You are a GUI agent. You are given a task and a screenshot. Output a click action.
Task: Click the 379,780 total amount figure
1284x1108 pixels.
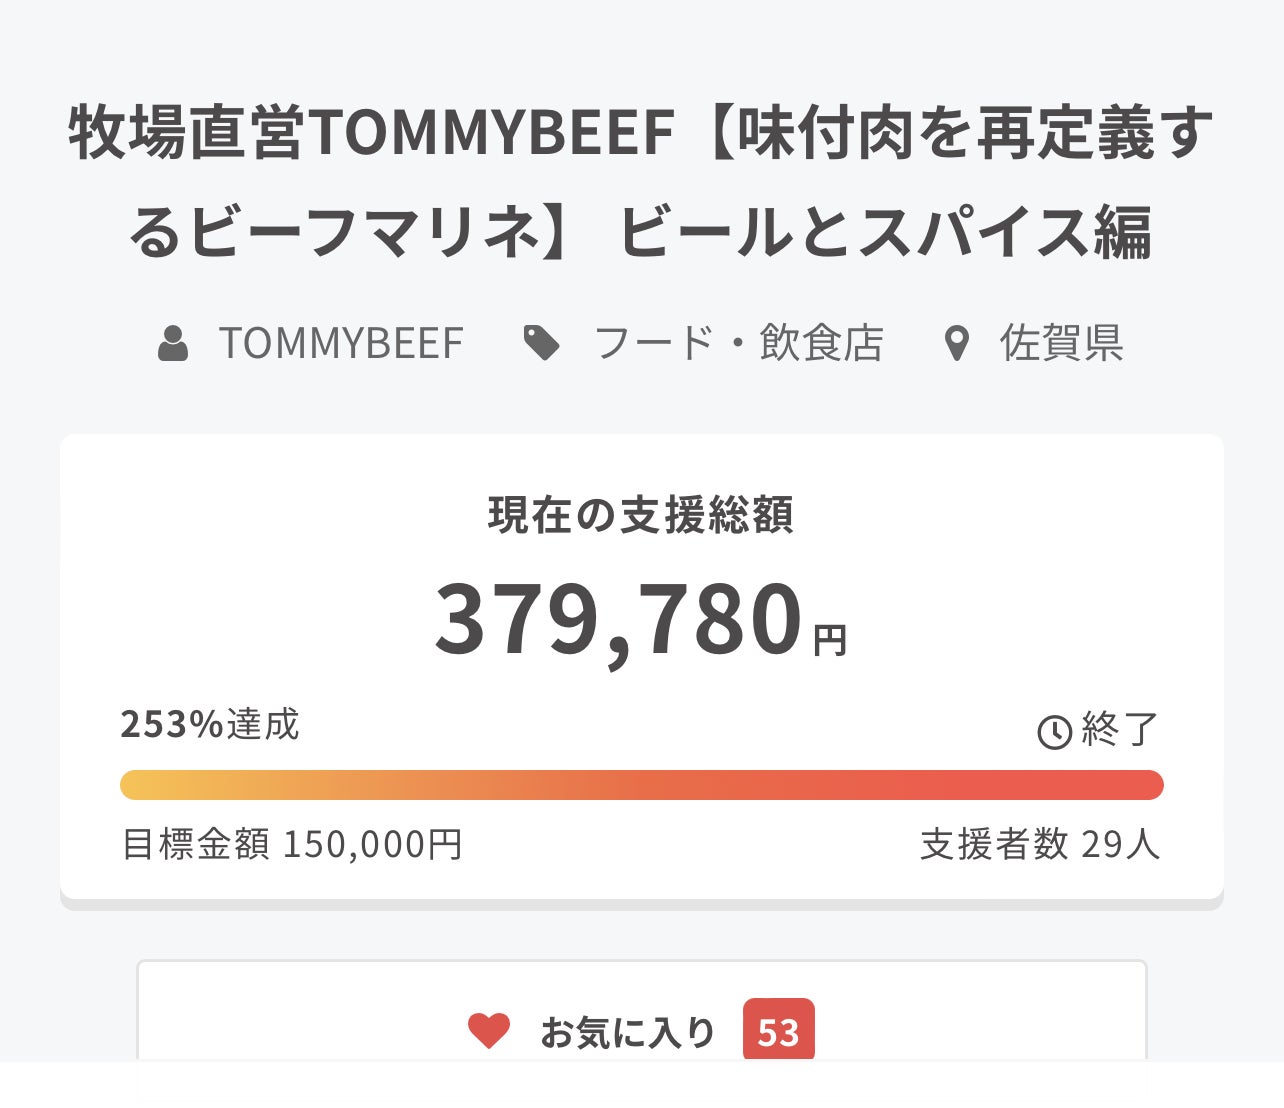click(619, 619)
